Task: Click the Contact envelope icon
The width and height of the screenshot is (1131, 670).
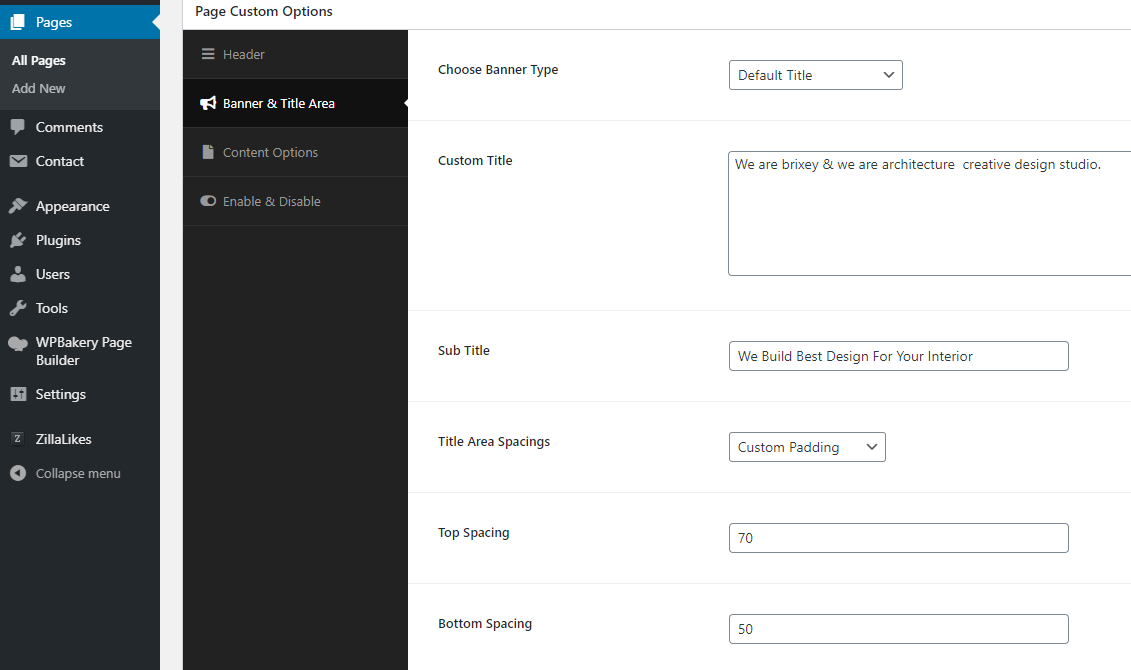Action: [18, 161]
